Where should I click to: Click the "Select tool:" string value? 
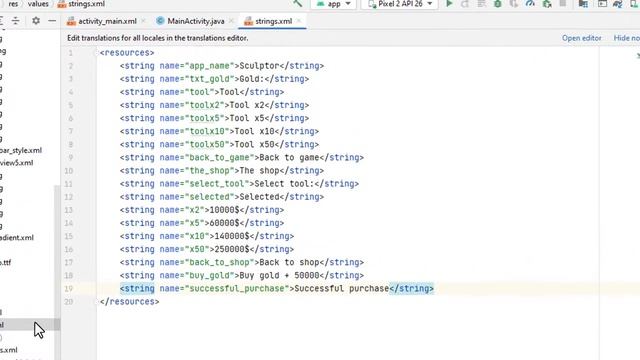pyautogui.click(x=284, y=183)
